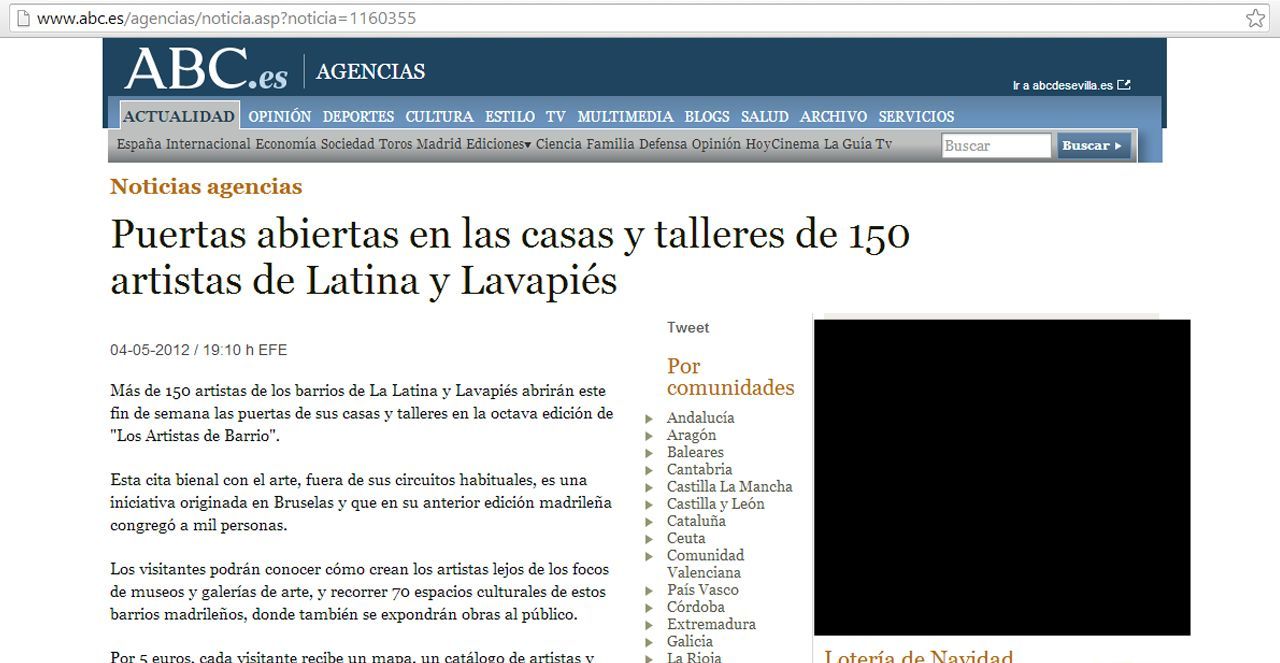Open the Internacional subsection
Image resolution: width=1280 pixels, height=663 pixels.
pos(208,144)
